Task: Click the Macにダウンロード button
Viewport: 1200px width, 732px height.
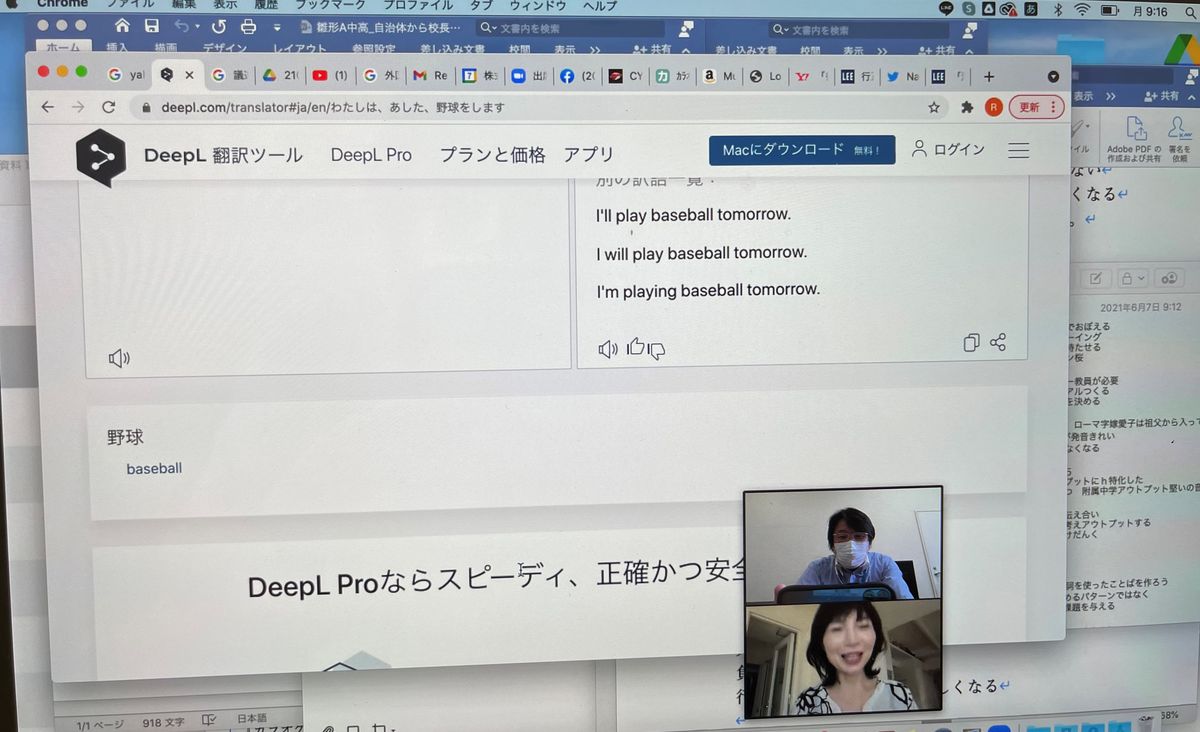Action: click(x=802, y=150)
